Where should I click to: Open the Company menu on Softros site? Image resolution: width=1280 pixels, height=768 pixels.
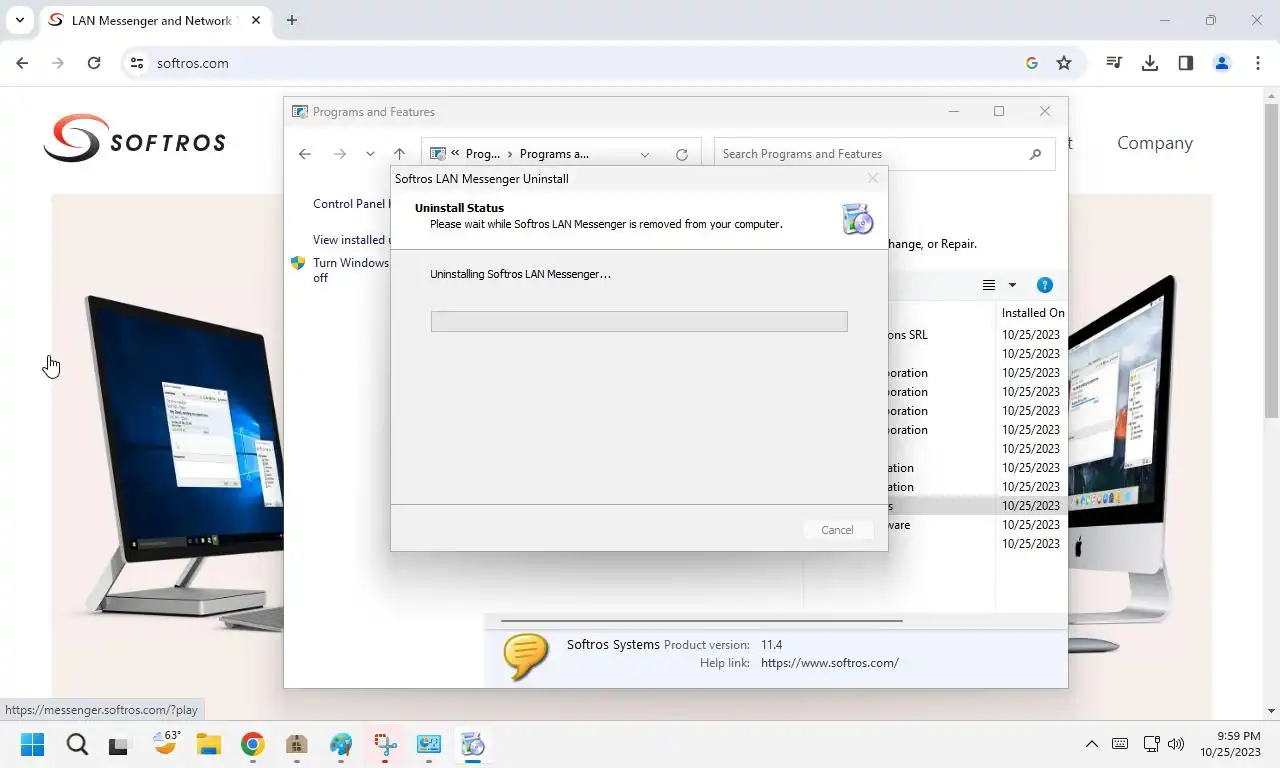click(1155, 143)
